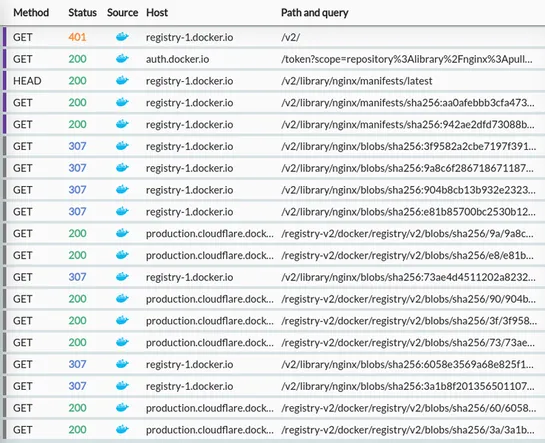
Task: Select cloudflare path ending sha256/e8/e81b
Action: coord(407,255)
